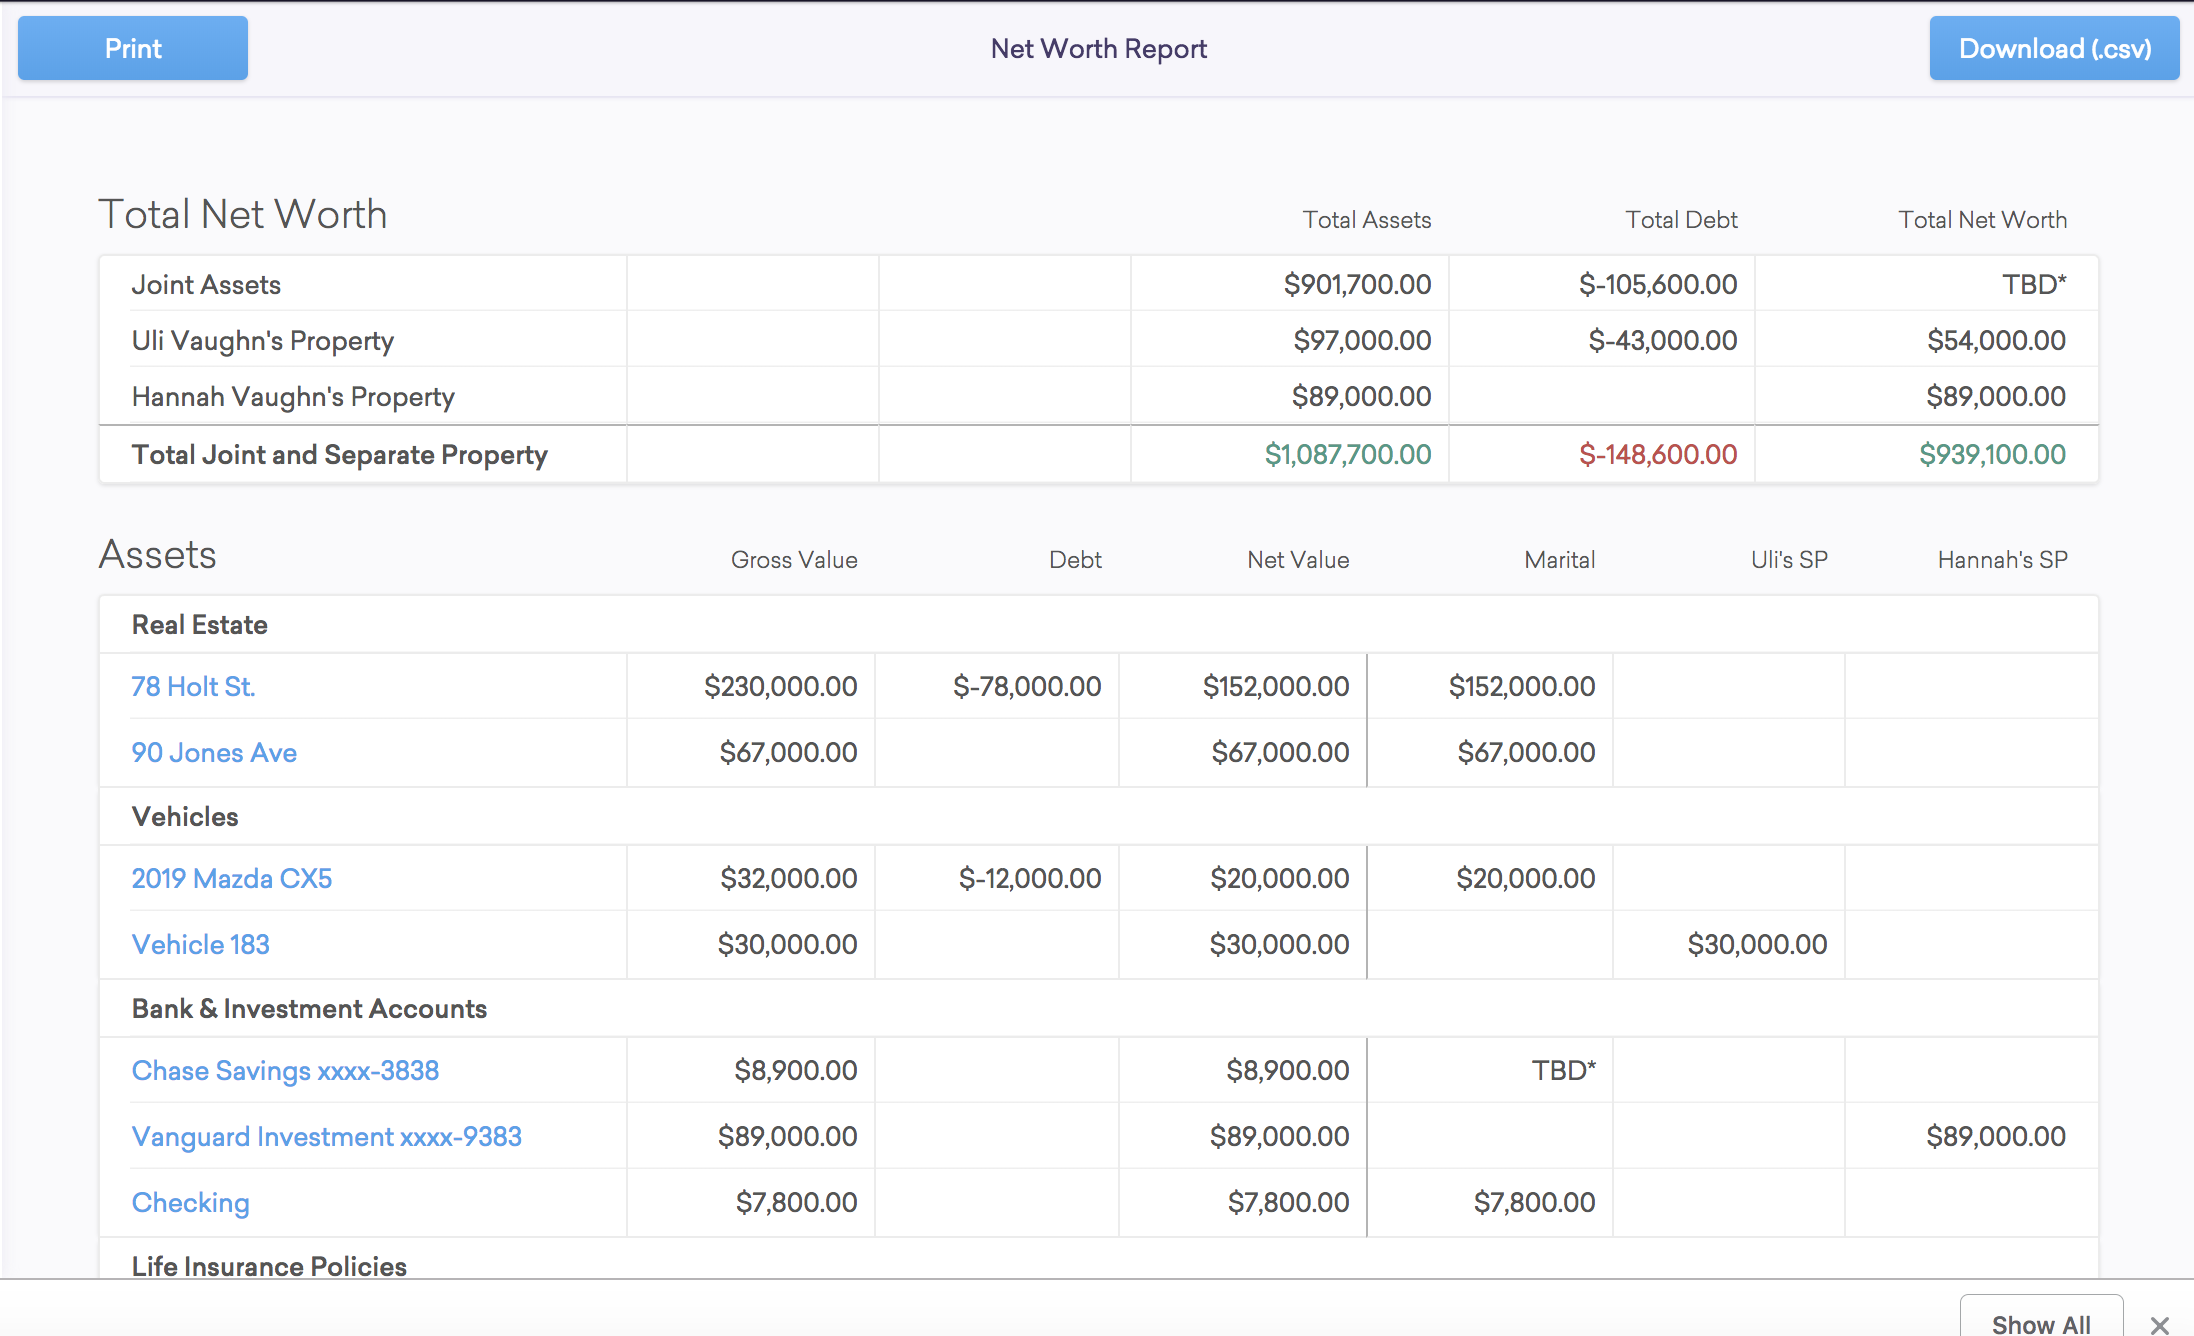Click the Vehicles section header
This screenshot has width=2194, height=1336.
185,816
